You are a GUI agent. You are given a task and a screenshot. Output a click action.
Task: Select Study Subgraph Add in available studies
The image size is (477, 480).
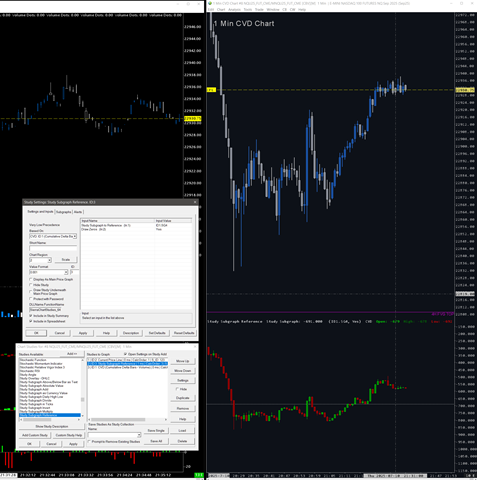click(x=34, y=389)
